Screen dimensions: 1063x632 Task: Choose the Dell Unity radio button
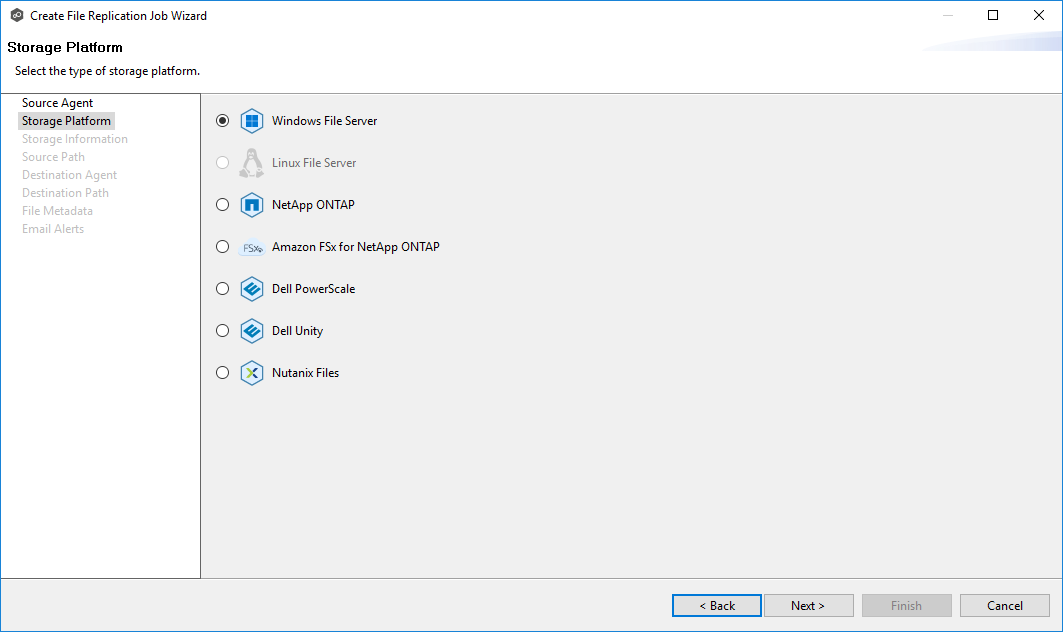(x=222, y=331)
